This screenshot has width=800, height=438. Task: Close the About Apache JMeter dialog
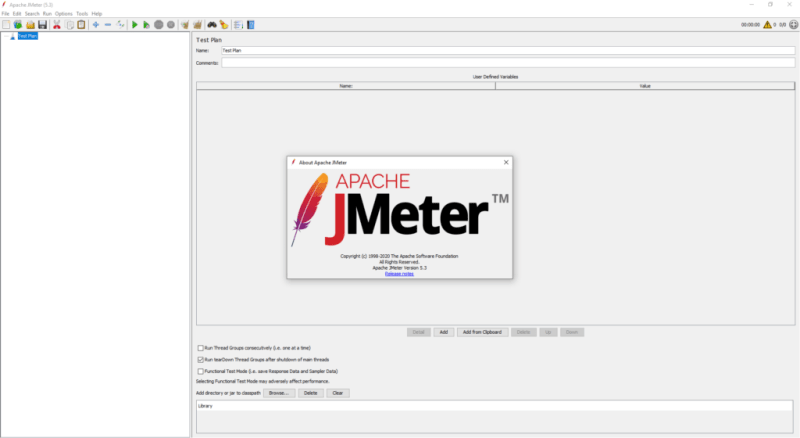tap(506, 162)
